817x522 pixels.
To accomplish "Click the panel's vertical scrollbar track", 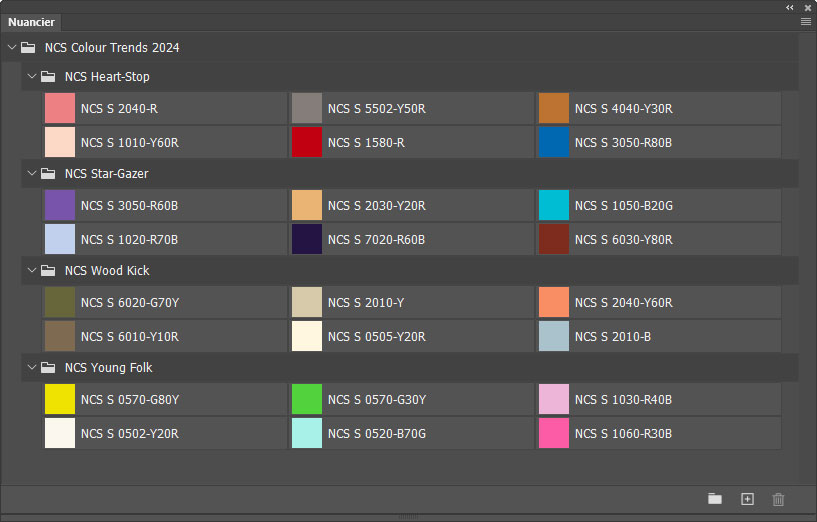I will coord(807,260).
